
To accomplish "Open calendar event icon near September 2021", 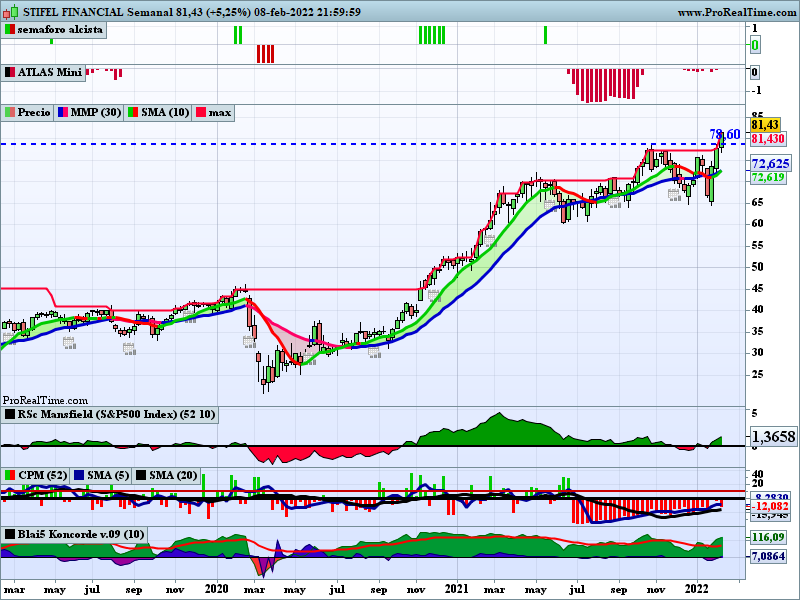I will pyautogui.click(x=615, y=202).
